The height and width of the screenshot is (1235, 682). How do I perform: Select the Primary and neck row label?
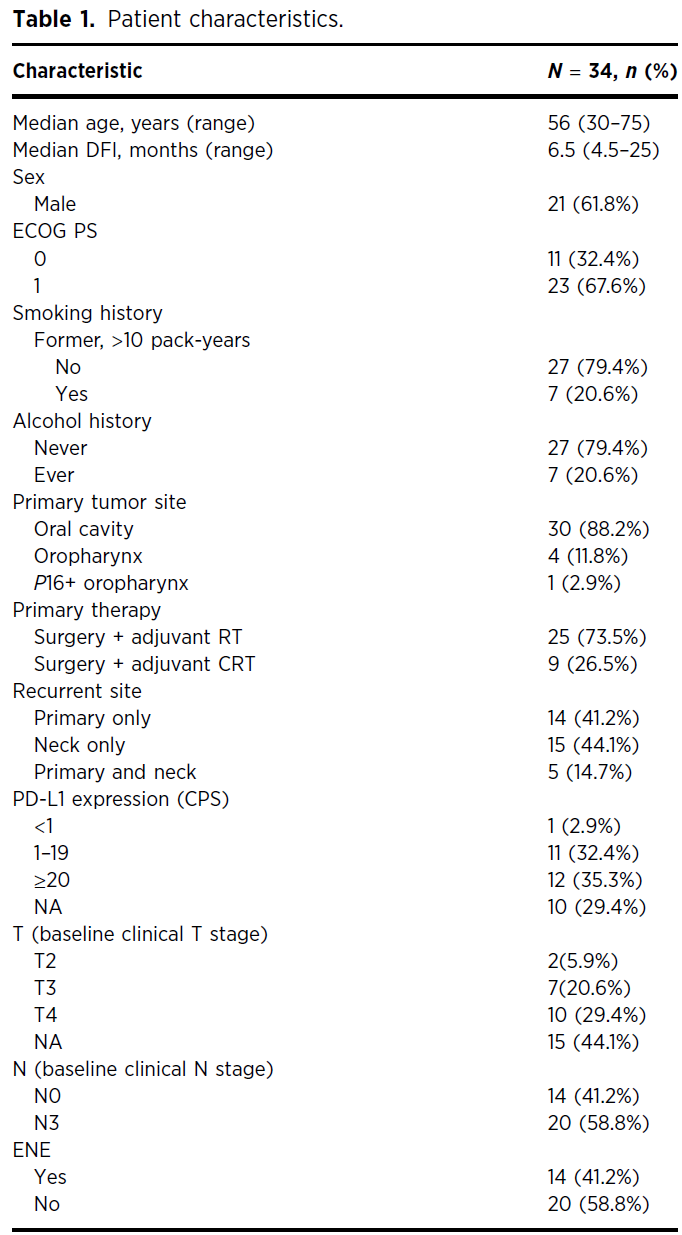[115, 771]
